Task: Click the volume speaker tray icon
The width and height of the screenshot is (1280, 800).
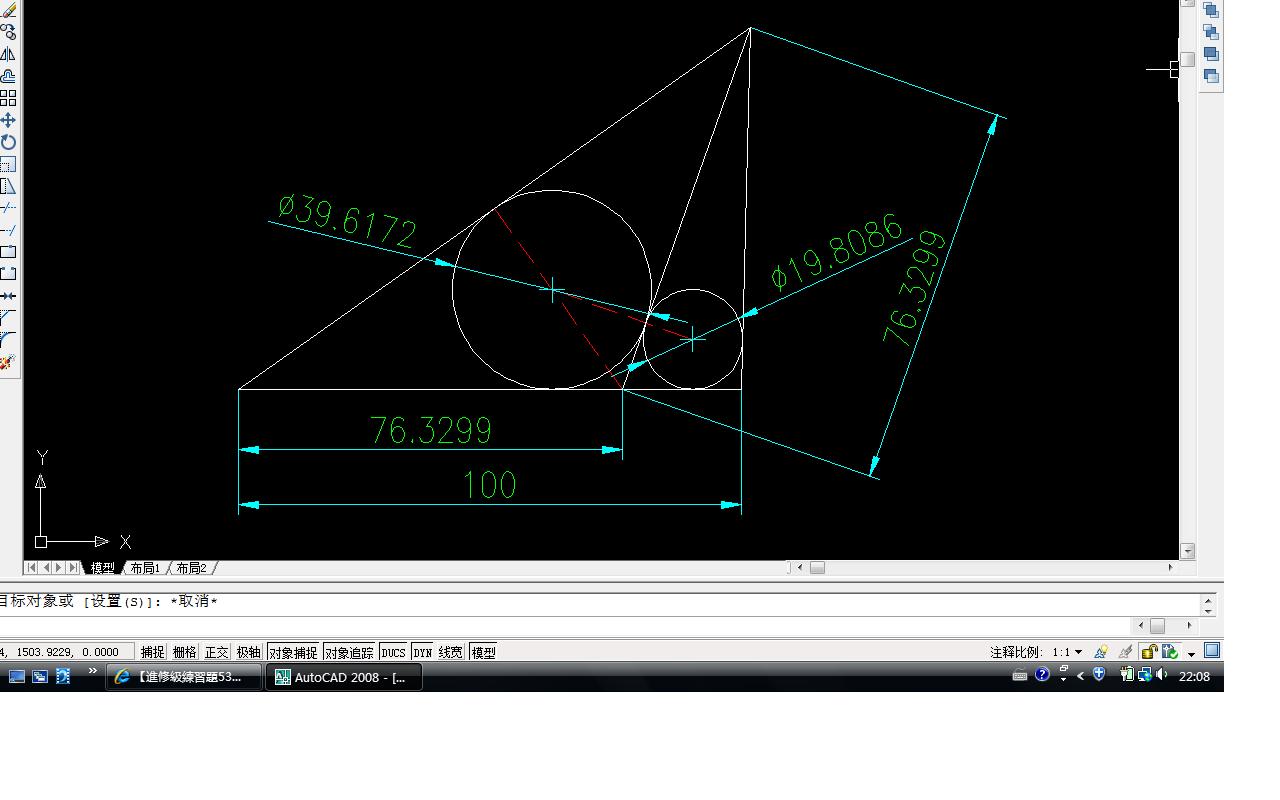Action: 1161,675
